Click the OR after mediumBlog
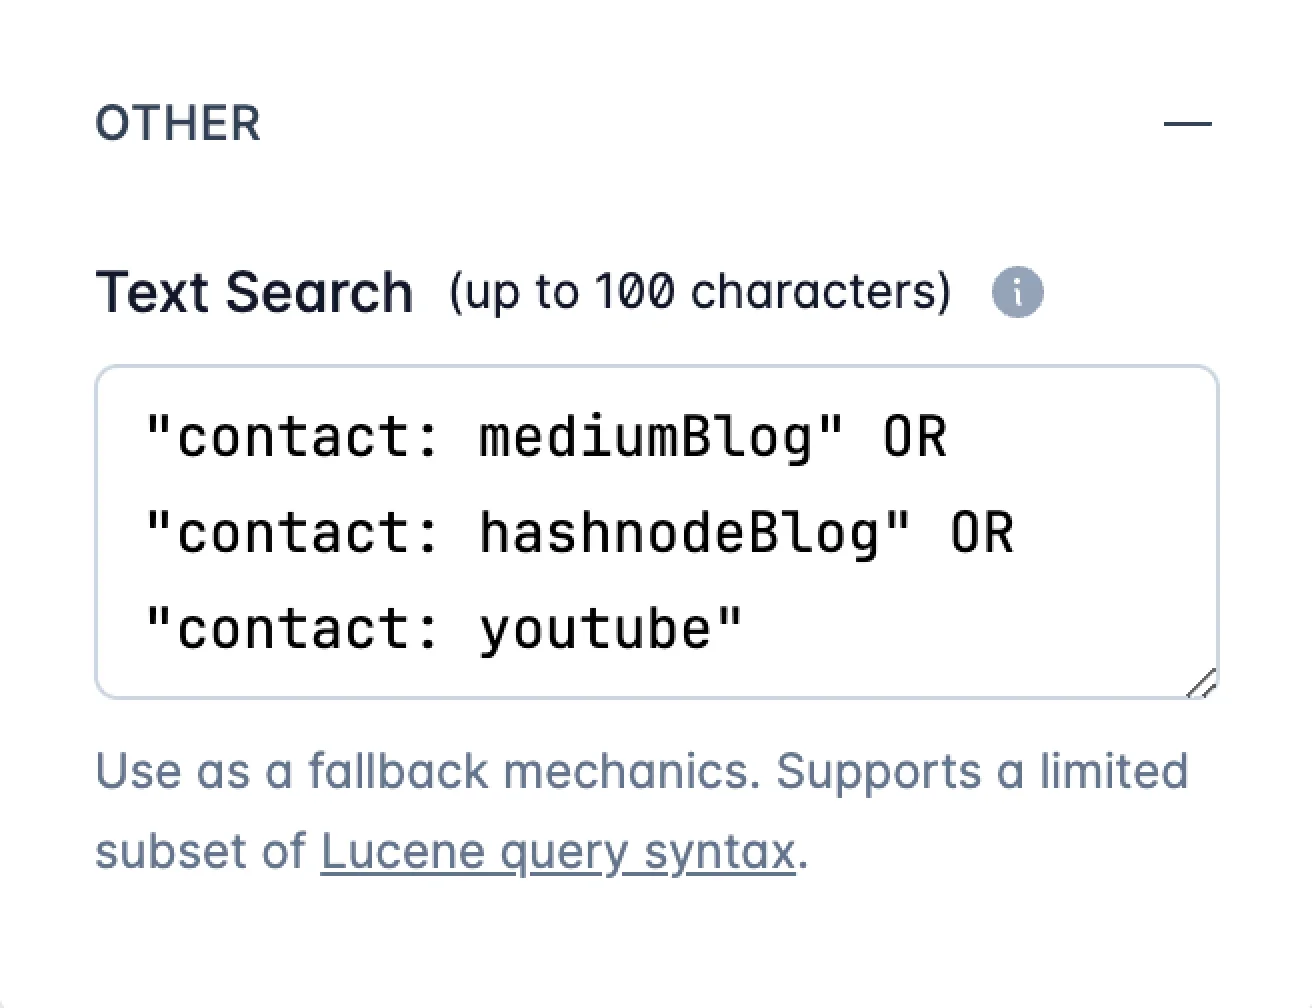 914,437
